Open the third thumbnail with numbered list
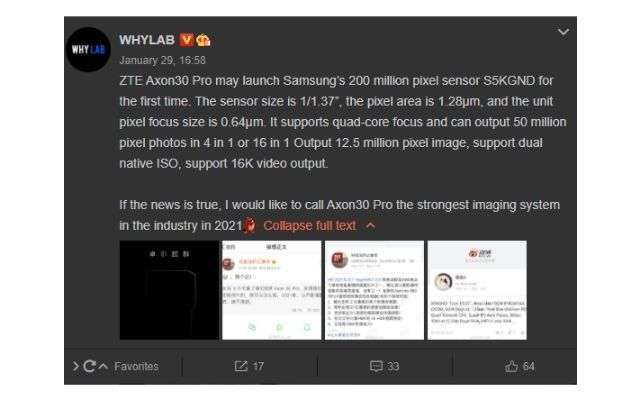The image size is (640, 400). [374, 290]
